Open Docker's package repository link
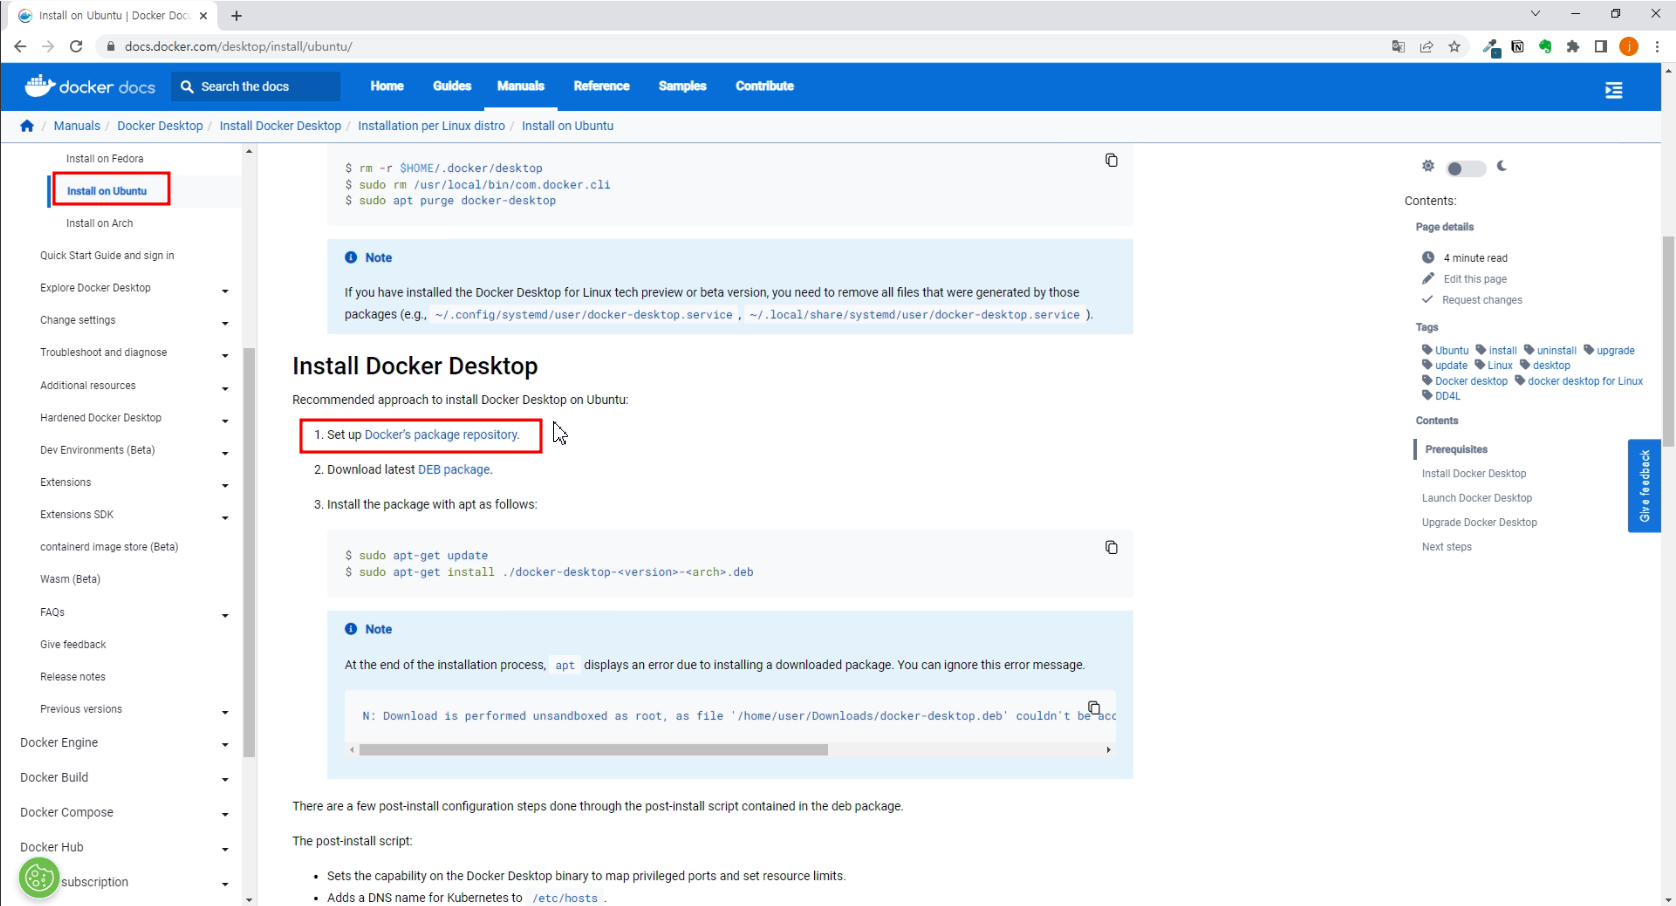Screen dimensions: 1676x906 tap(442, 435)
